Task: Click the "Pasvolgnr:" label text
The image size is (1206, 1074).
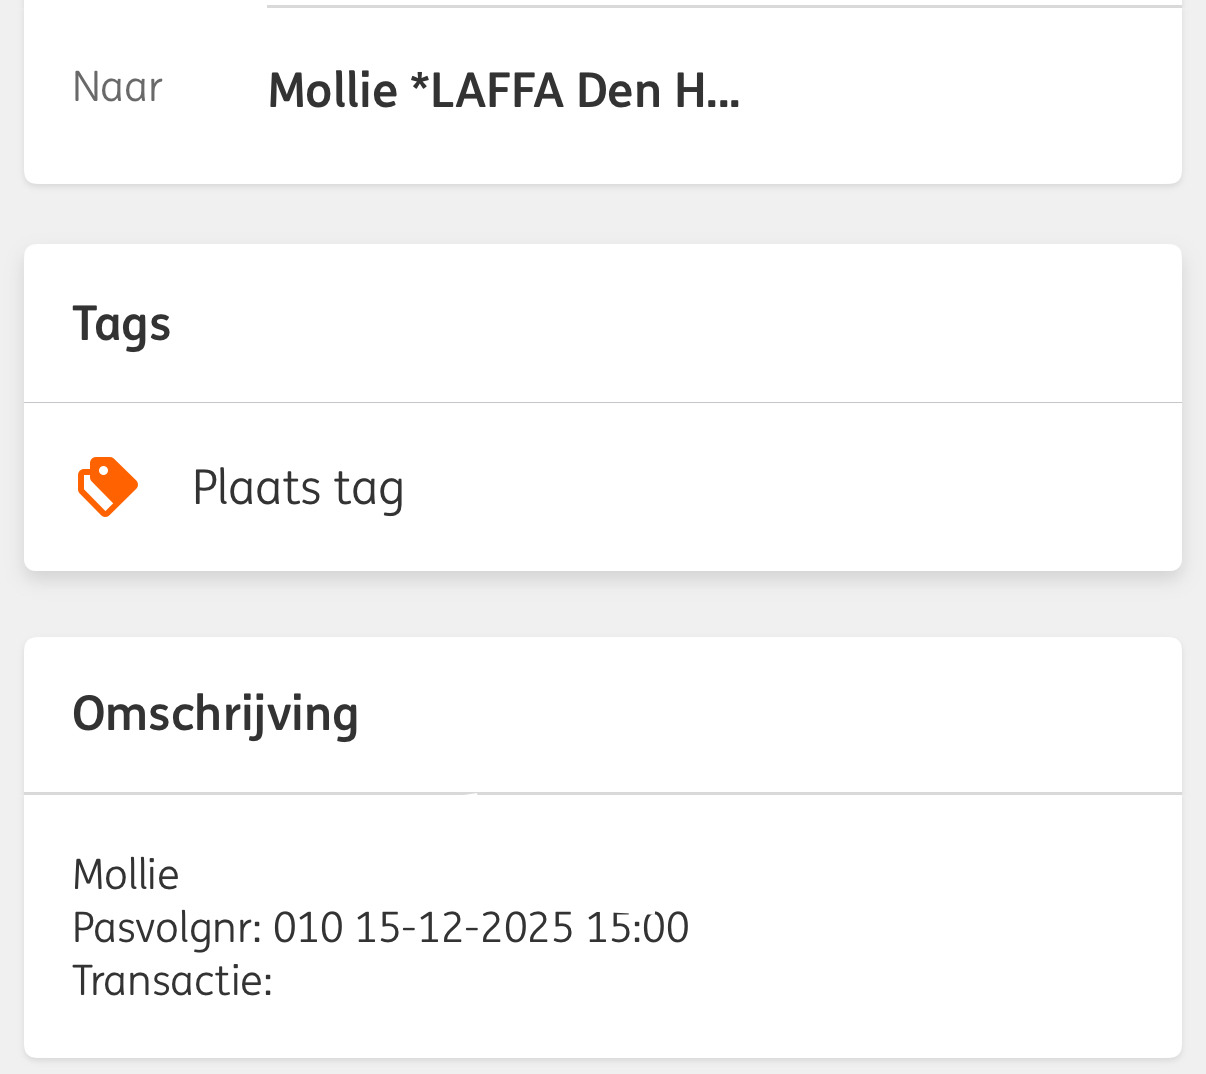Action: 167,928
